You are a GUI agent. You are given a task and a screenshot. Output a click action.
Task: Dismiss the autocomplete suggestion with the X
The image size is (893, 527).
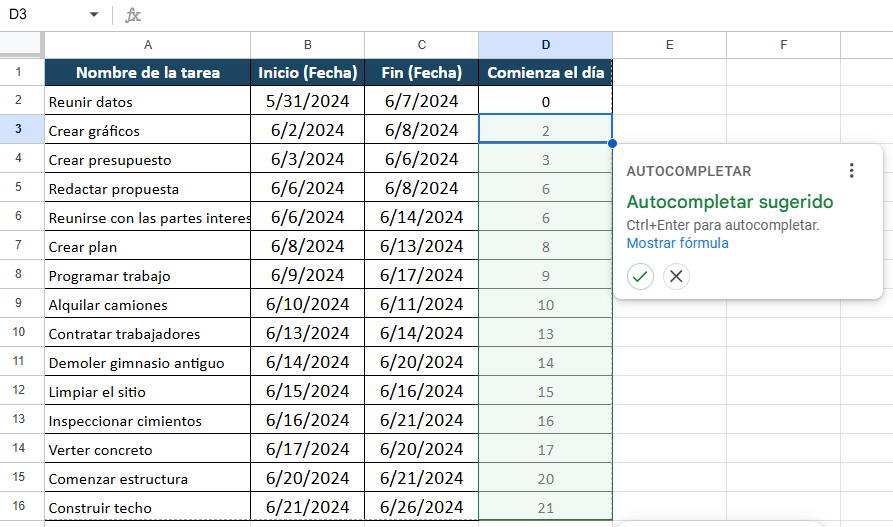tap(676, 277)
